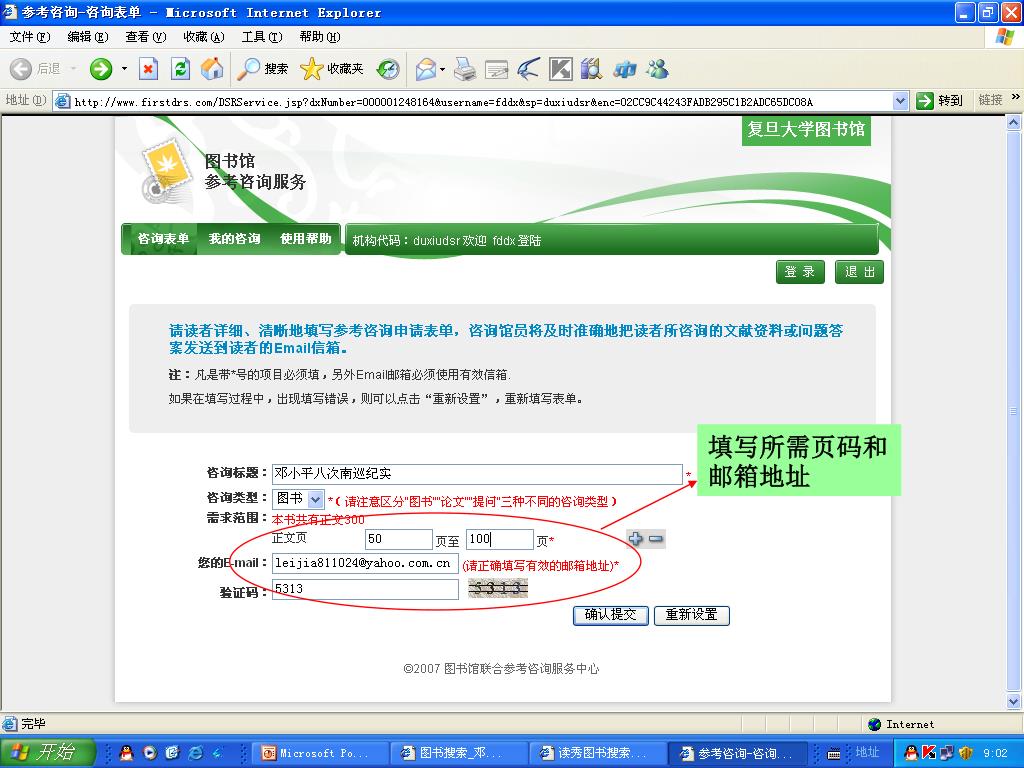Open Microsoft Po... taskbar window
Image resolution: width=1024 pixels, height=768 pixels.
tap(318, 753)
